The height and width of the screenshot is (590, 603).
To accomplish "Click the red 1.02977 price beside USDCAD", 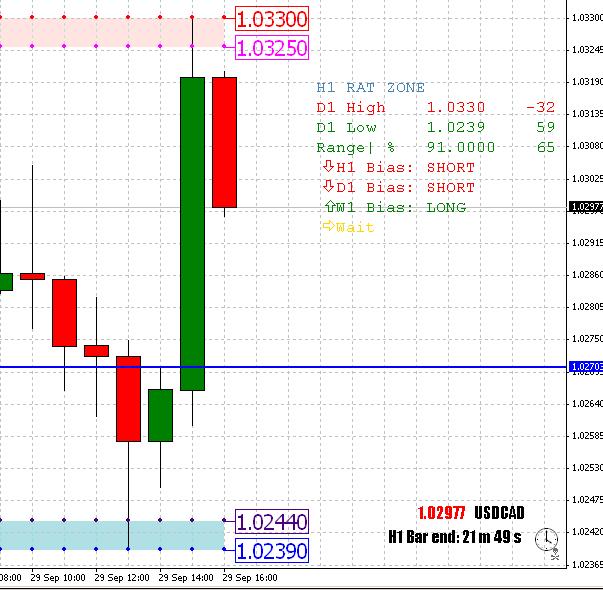I will 441,513.
